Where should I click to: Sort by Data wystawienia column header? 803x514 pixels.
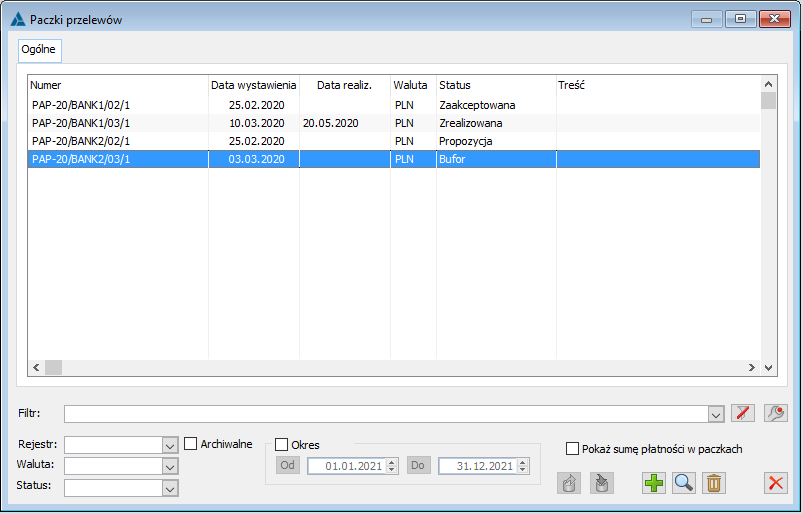click(254, 85)
